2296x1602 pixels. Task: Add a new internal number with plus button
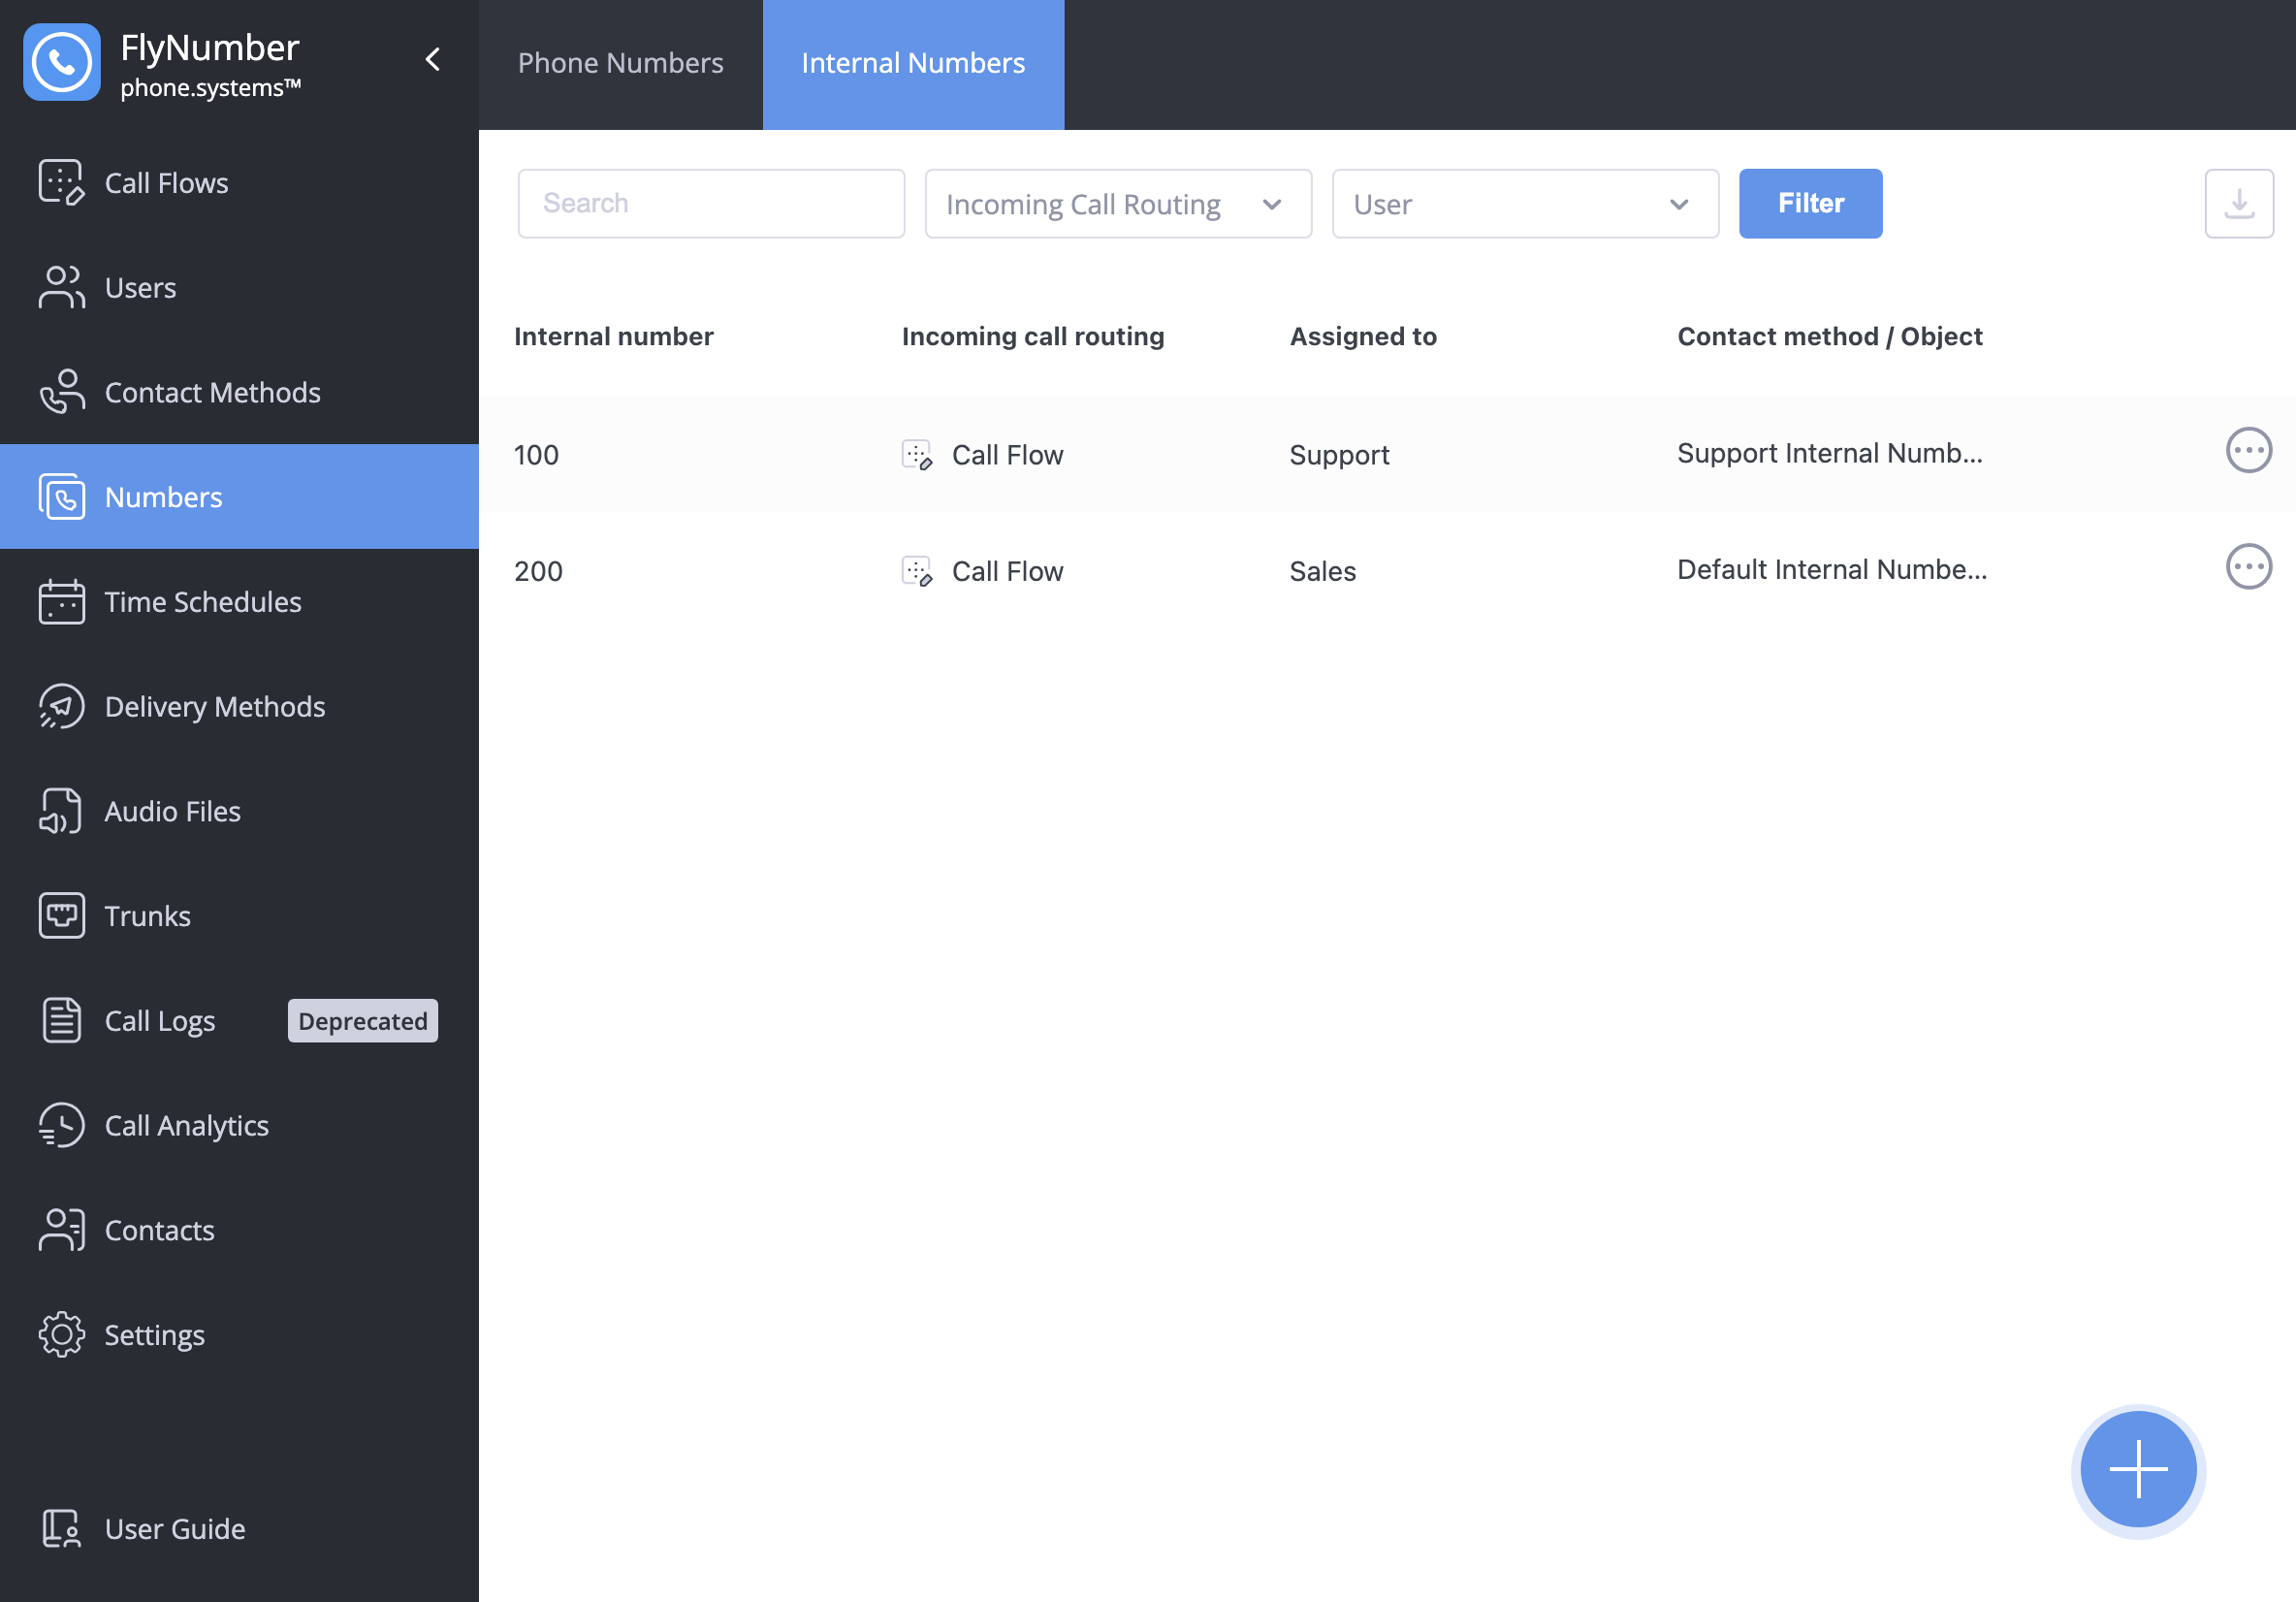[x=2139, y=1469]
